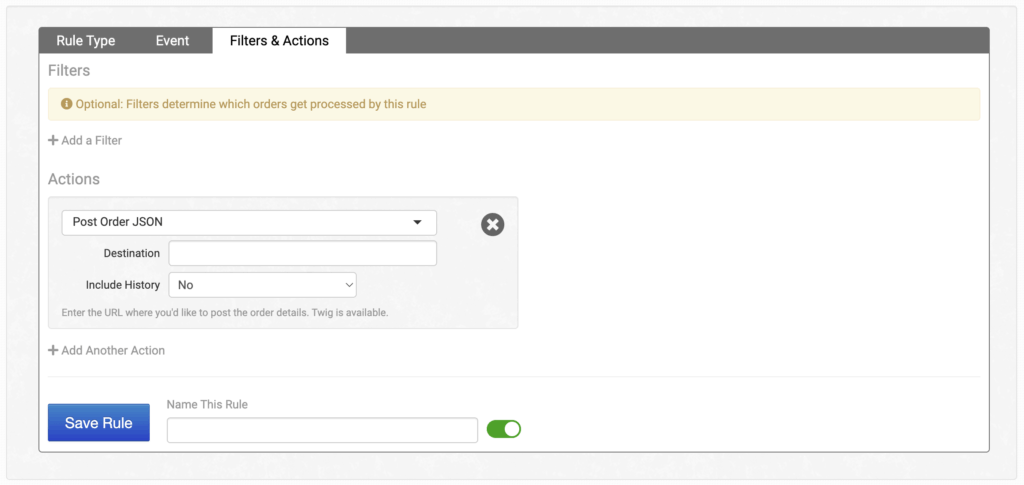The width and height of the screenshot is (1024, 485).
Task: Expand the Include History dropdown
Action: [262, 285]
